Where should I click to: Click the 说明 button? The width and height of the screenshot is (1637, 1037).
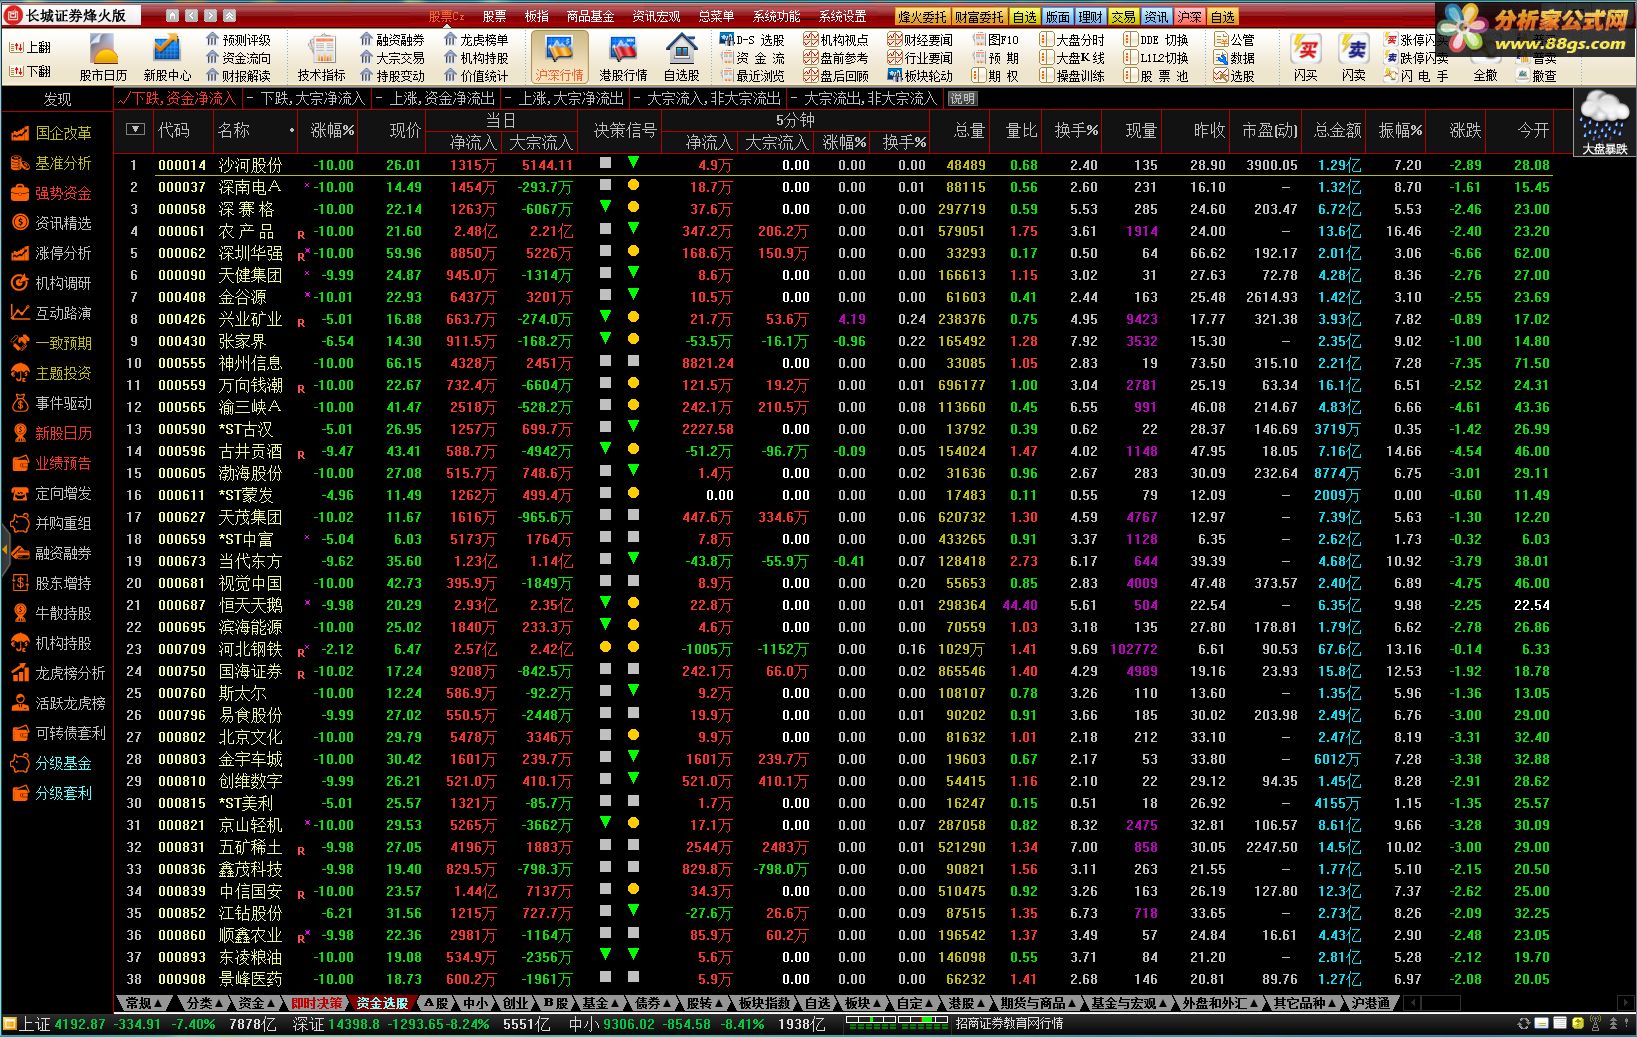point(962,99)
